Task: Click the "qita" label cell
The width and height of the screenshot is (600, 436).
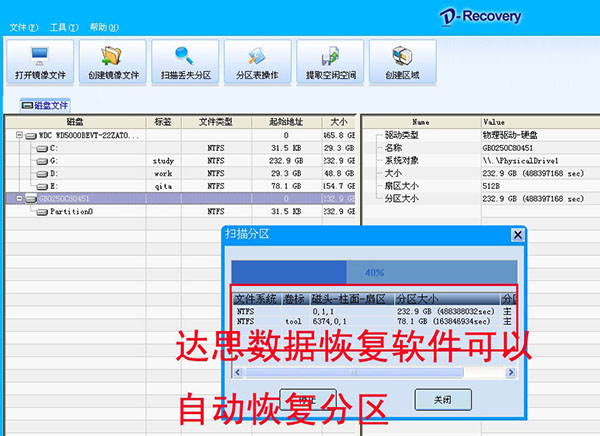Action: pos(163,186)
